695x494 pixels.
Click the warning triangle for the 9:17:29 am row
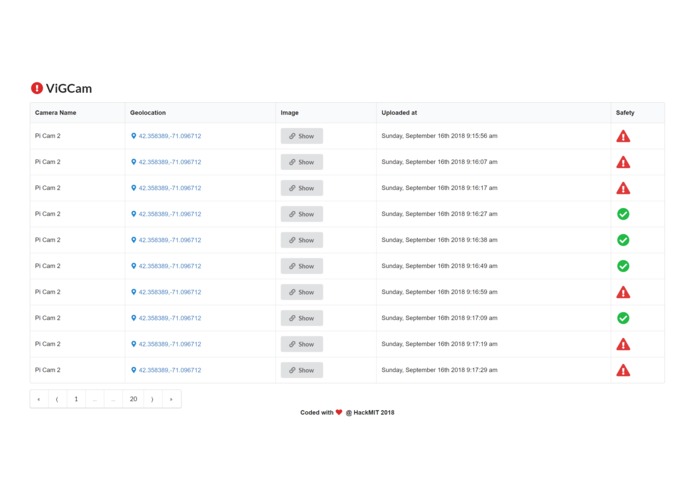click(623, 370)
